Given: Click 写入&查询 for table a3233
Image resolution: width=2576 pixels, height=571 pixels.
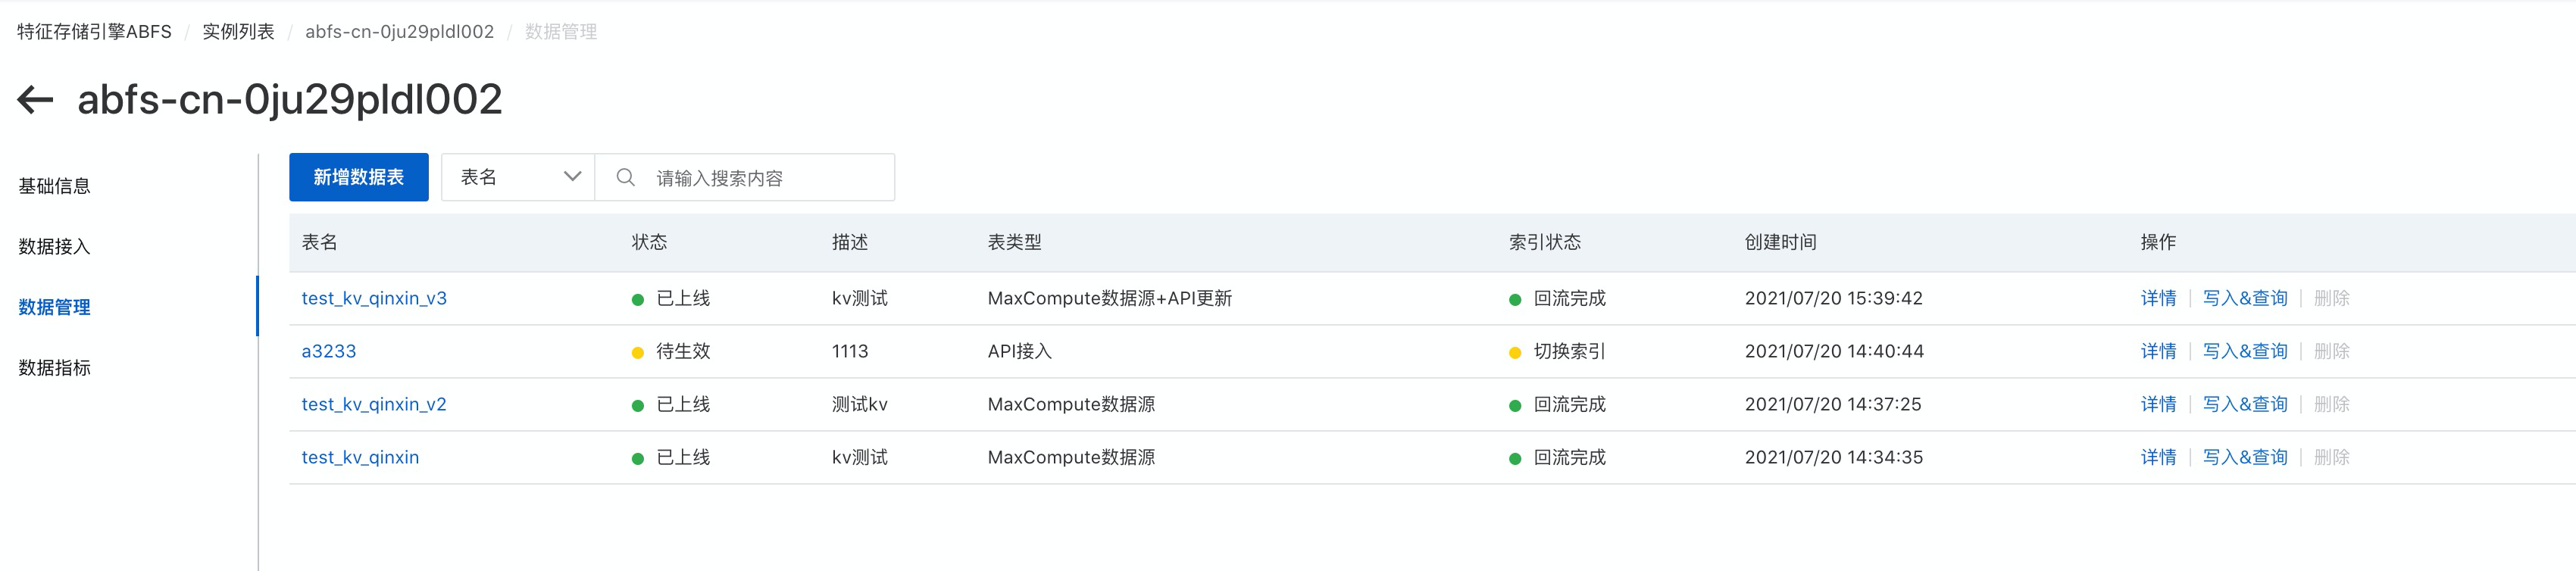Looking at the screenshot, I should [2244, 351].
